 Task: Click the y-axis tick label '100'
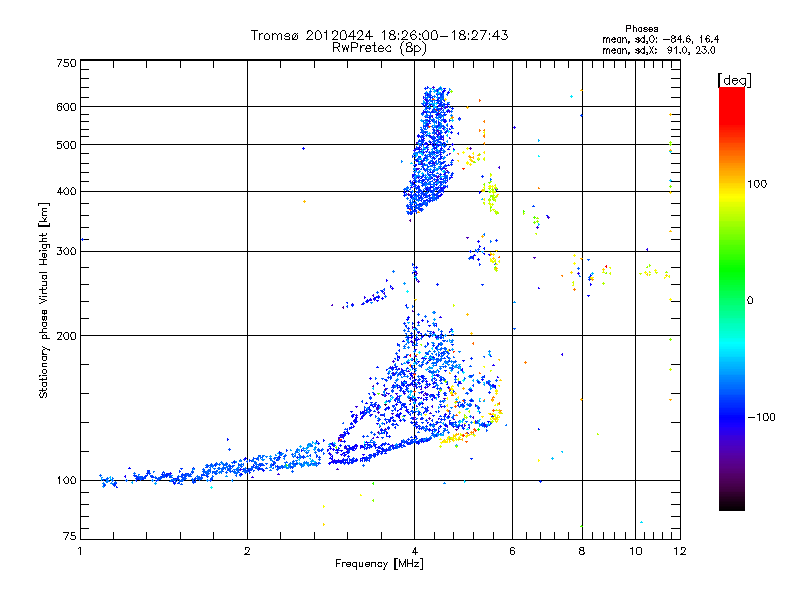(66, 481)
